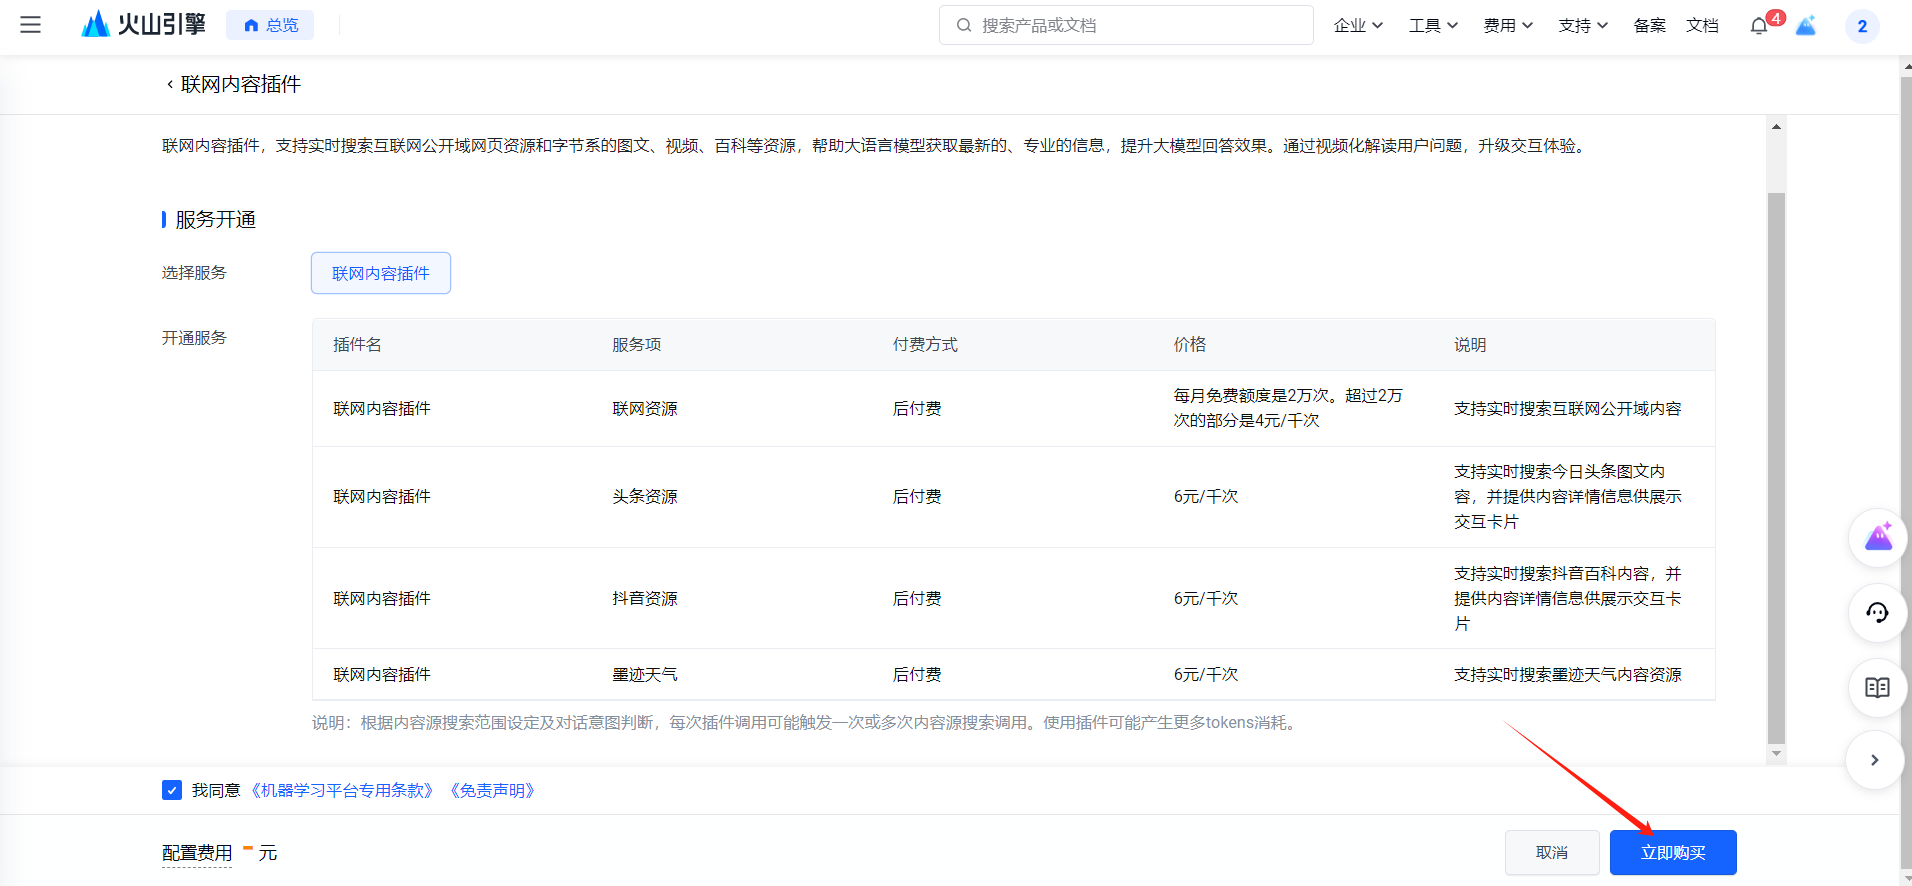Open the customer service headset icon
This screenshot has width=1912, height=886.
point(1877,612)
